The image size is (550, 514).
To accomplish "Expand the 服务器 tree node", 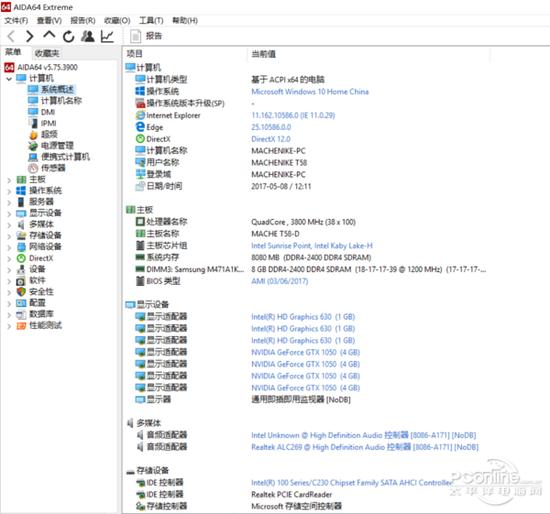I will coord(9,202).
